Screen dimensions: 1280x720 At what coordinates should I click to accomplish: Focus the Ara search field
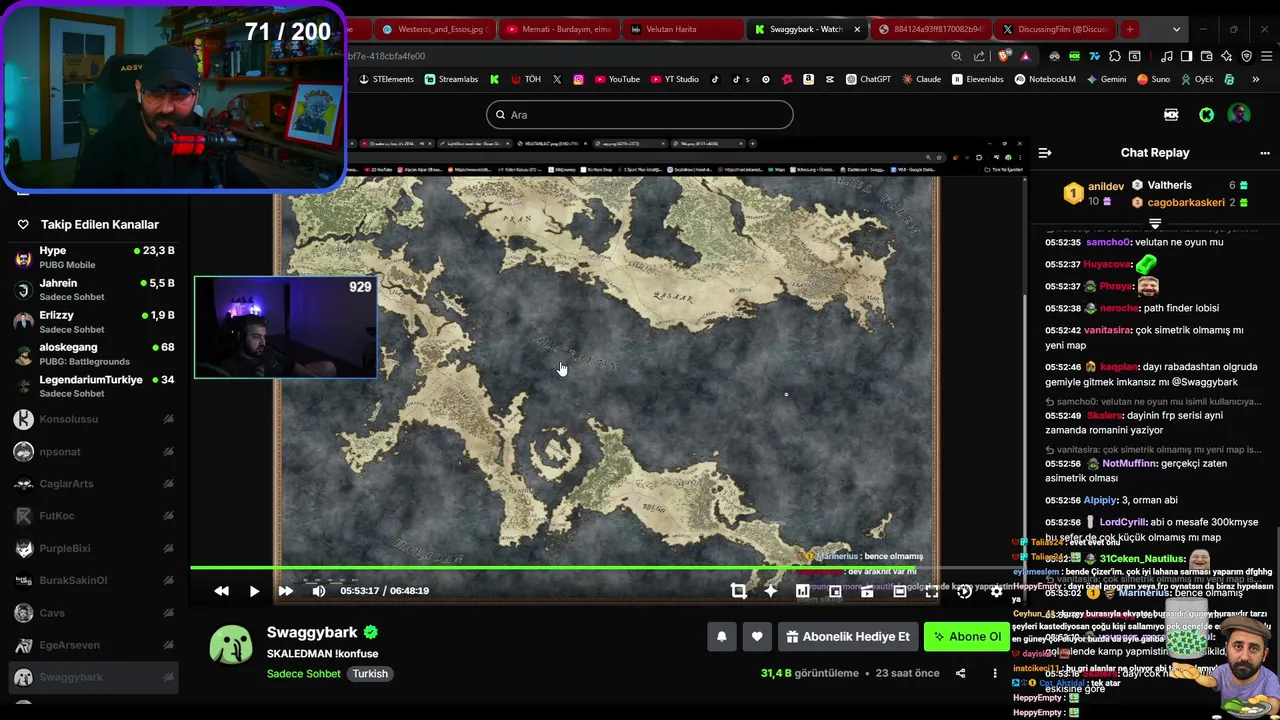tap(640, 115)
